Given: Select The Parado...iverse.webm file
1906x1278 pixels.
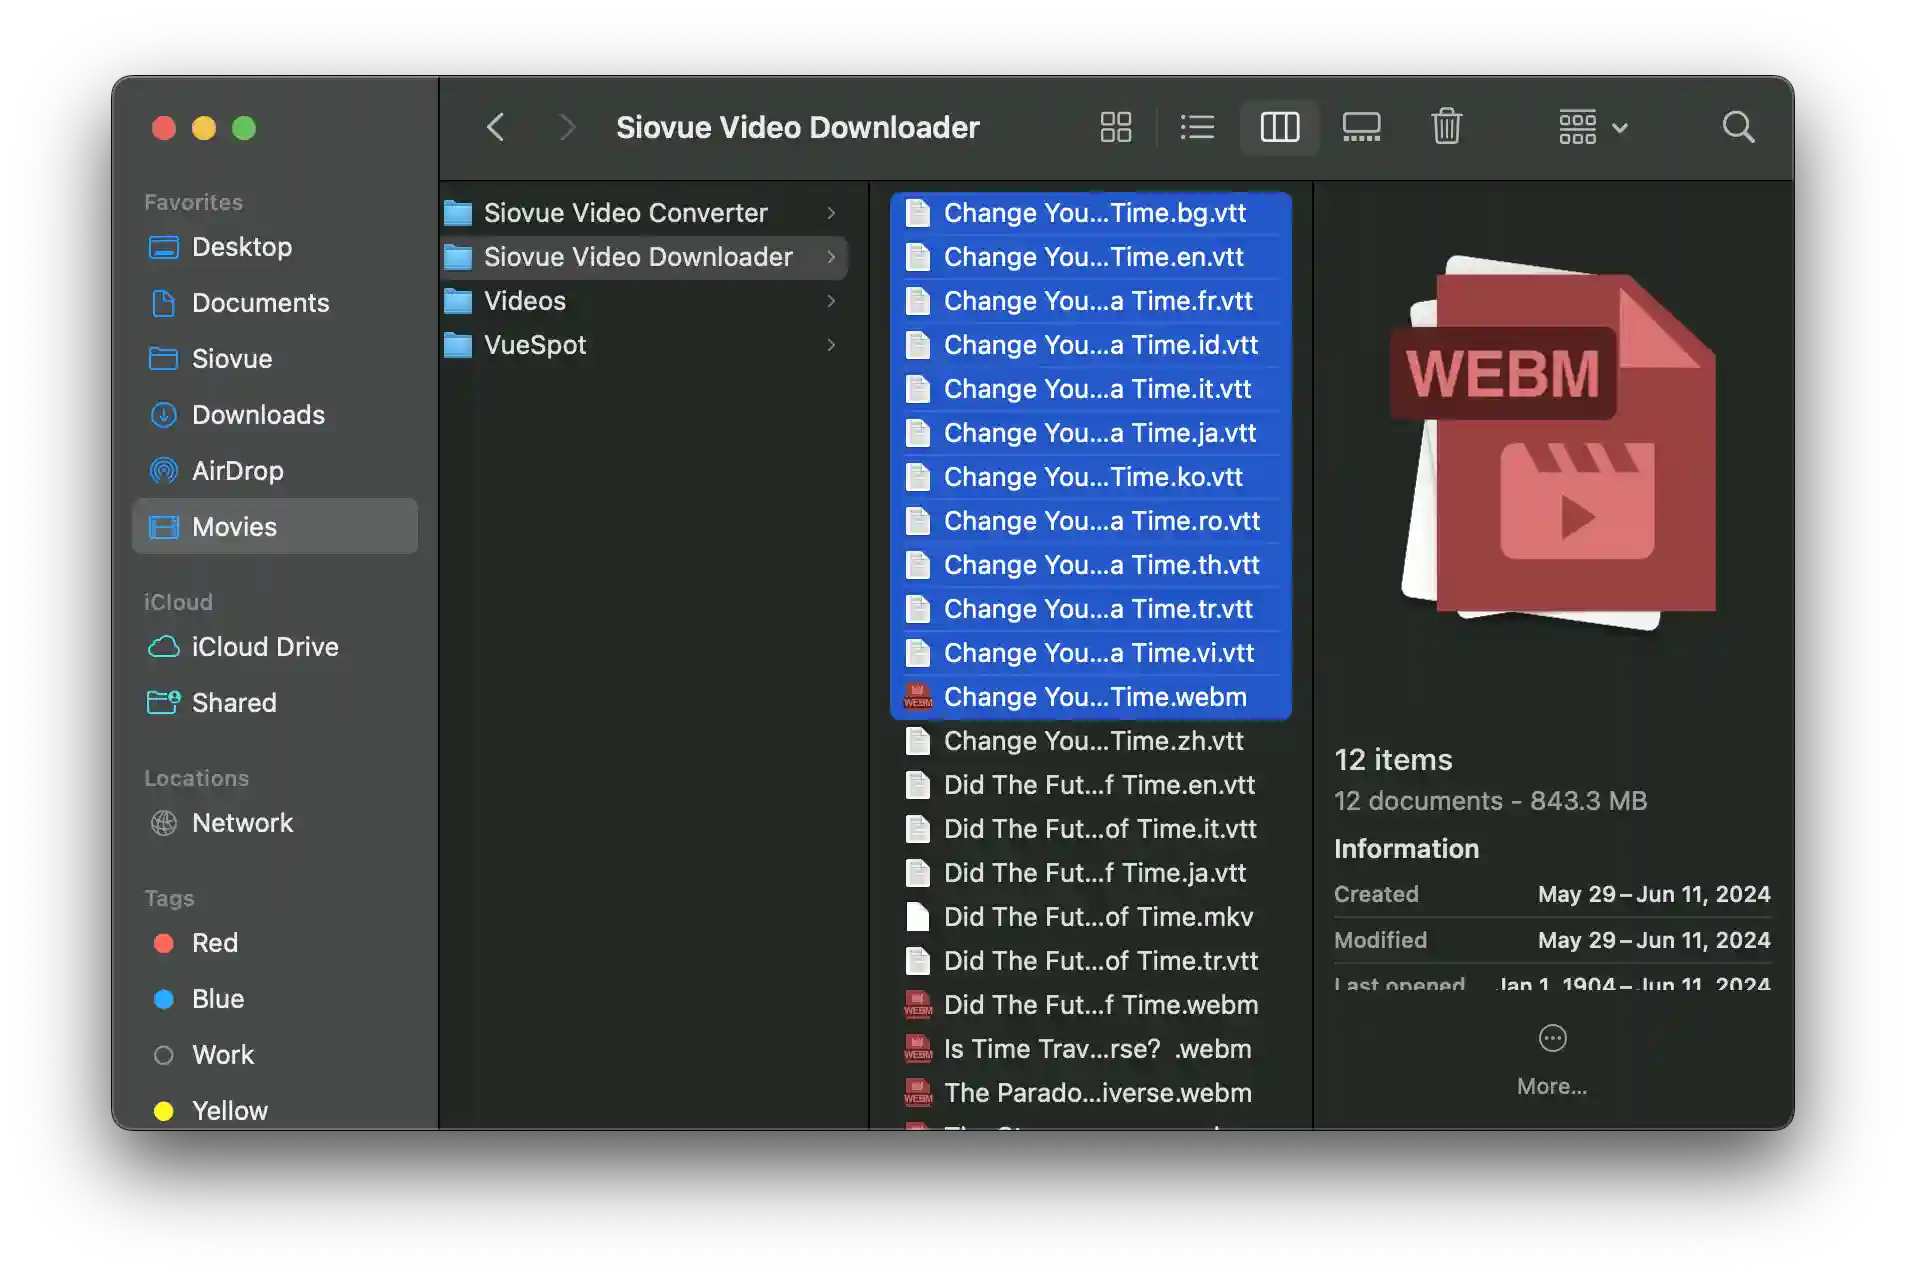Looking at the screenshot, I should 1091,1093.
